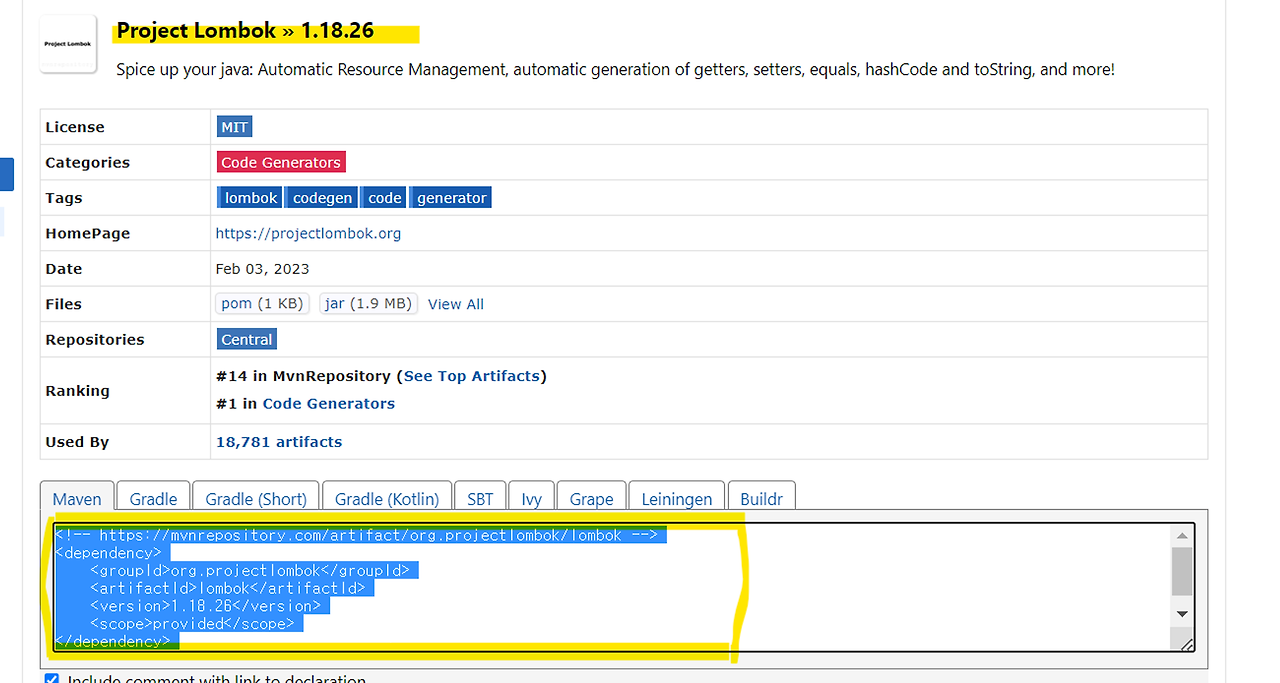Switch to the Gradle (Short) tab
Screen dimensions: 1280x683
[x=256, y=498]
